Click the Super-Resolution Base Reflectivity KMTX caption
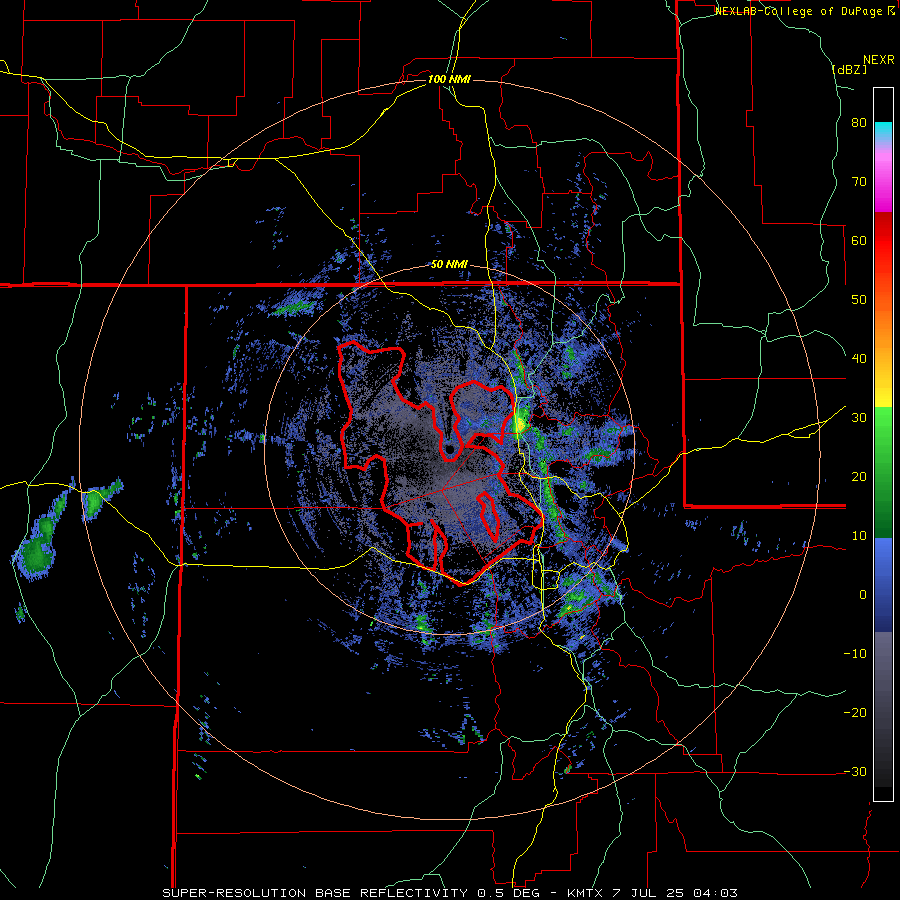The image size is (900, 900). (449, 893)
